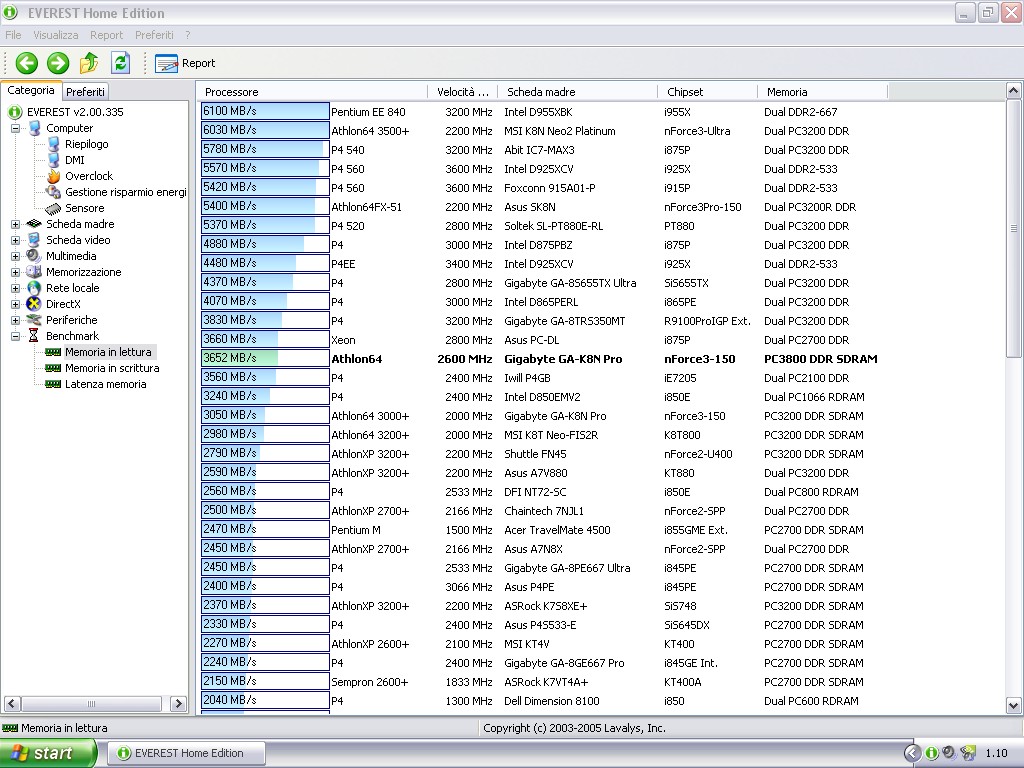1024x768 pixels.
Task: Click EVEREST Home Edition taskbar button
Action: tap(187, 753)
